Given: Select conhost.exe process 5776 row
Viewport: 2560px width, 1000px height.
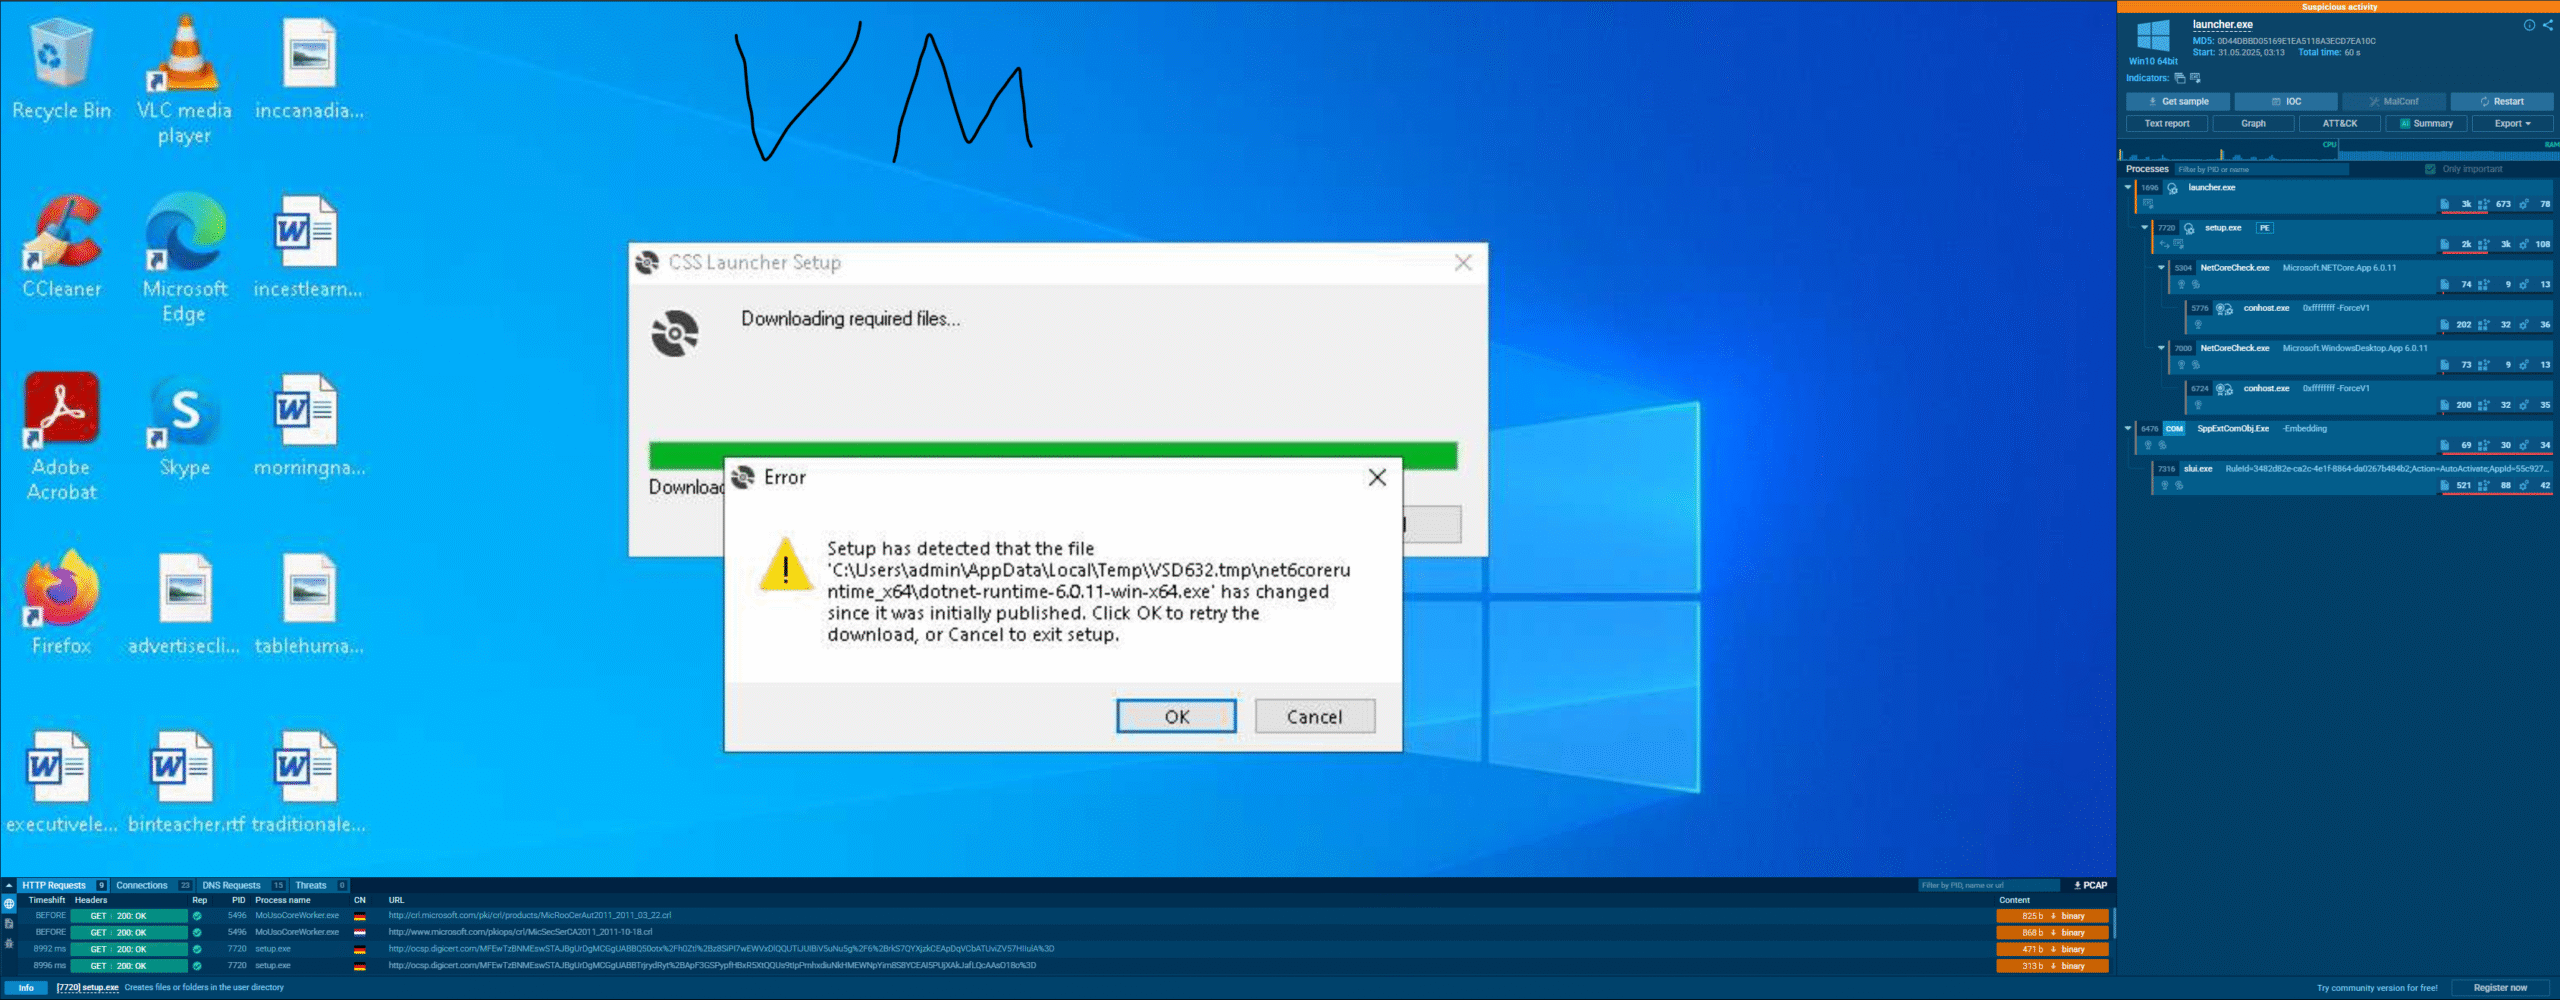Looking at the screenshot, I should (x=2368, y=316).
